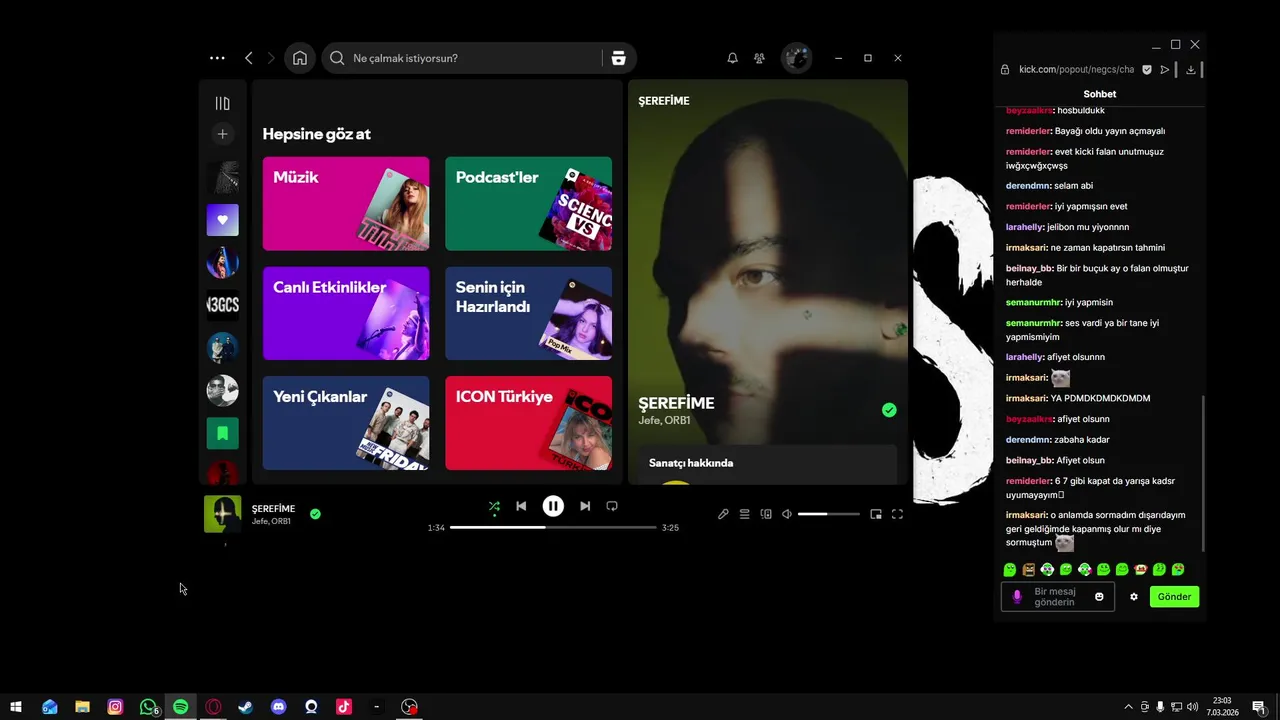Mute Spotify with the speaker icon
This screenshot has height=720, width=1280.
point(787,514)
